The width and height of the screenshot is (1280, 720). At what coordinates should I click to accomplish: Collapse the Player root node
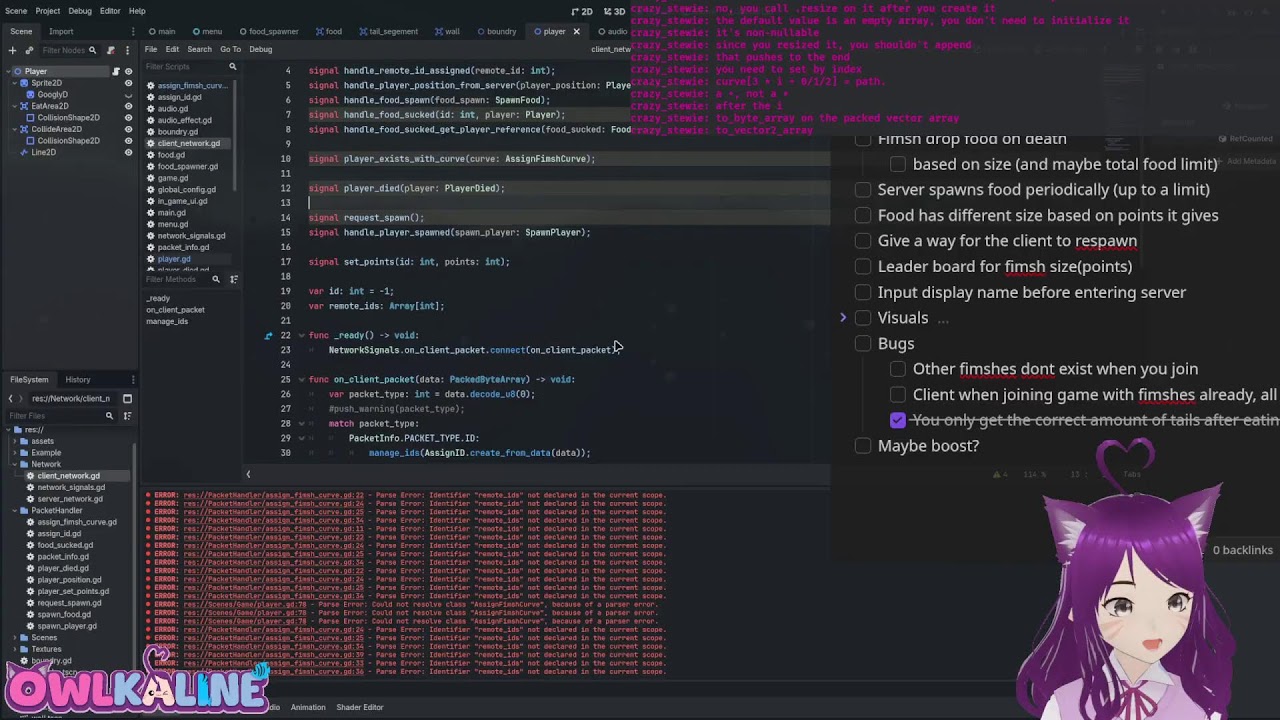tap(8, 71)
